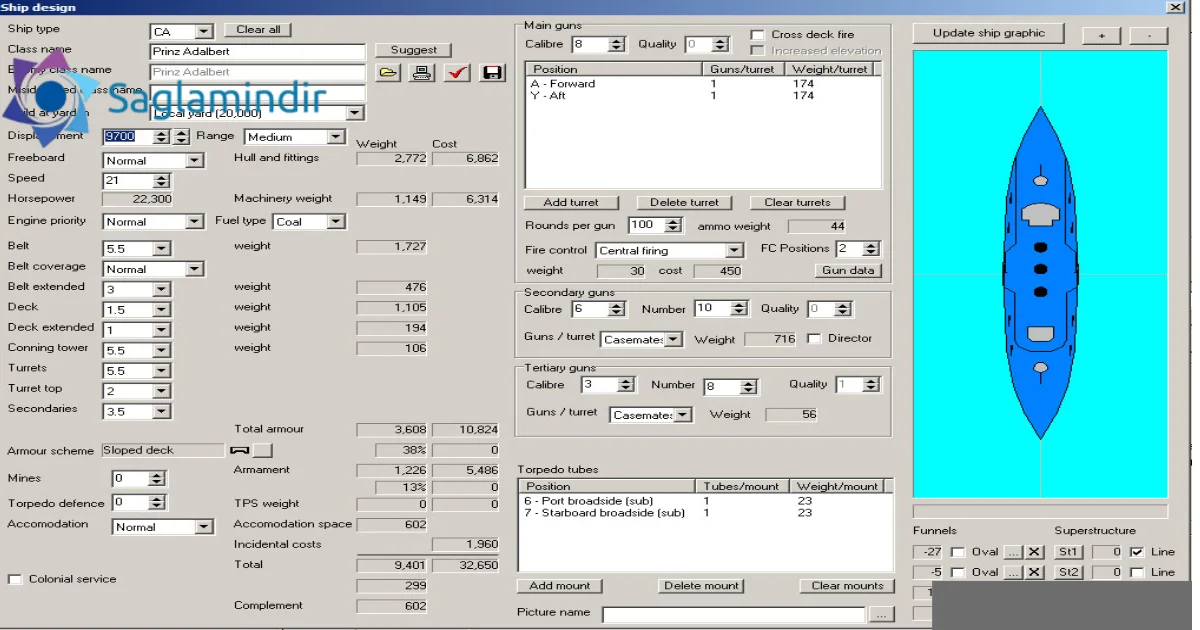Save the design with the floppy disk icon
This screenshot has width=1200, height=630.
click(492, 72)
